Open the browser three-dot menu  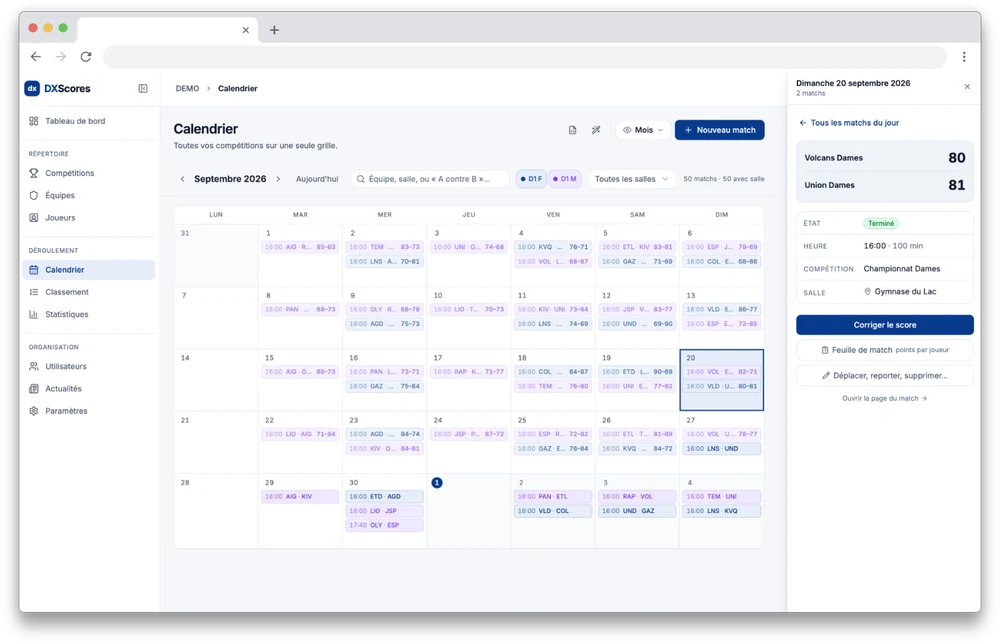[x=964, y=57]
